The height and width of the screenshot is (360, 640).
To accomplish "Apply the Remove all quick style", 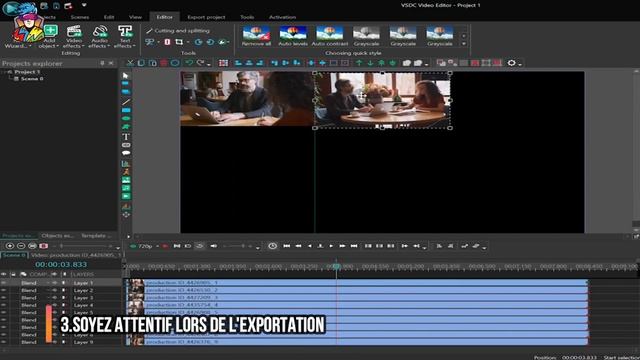I will (x=256, y=36).
